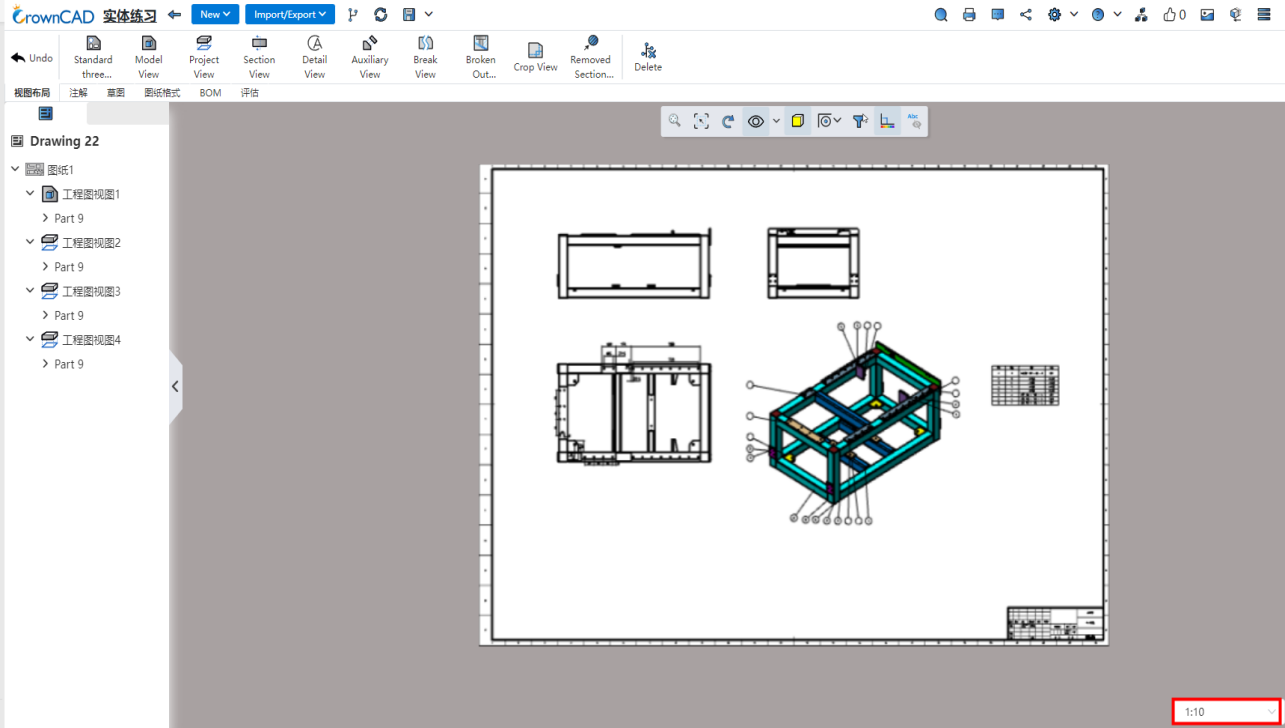The image size is (1285, 728).
Task: Select the Break View tool
Action: point(425,58)
